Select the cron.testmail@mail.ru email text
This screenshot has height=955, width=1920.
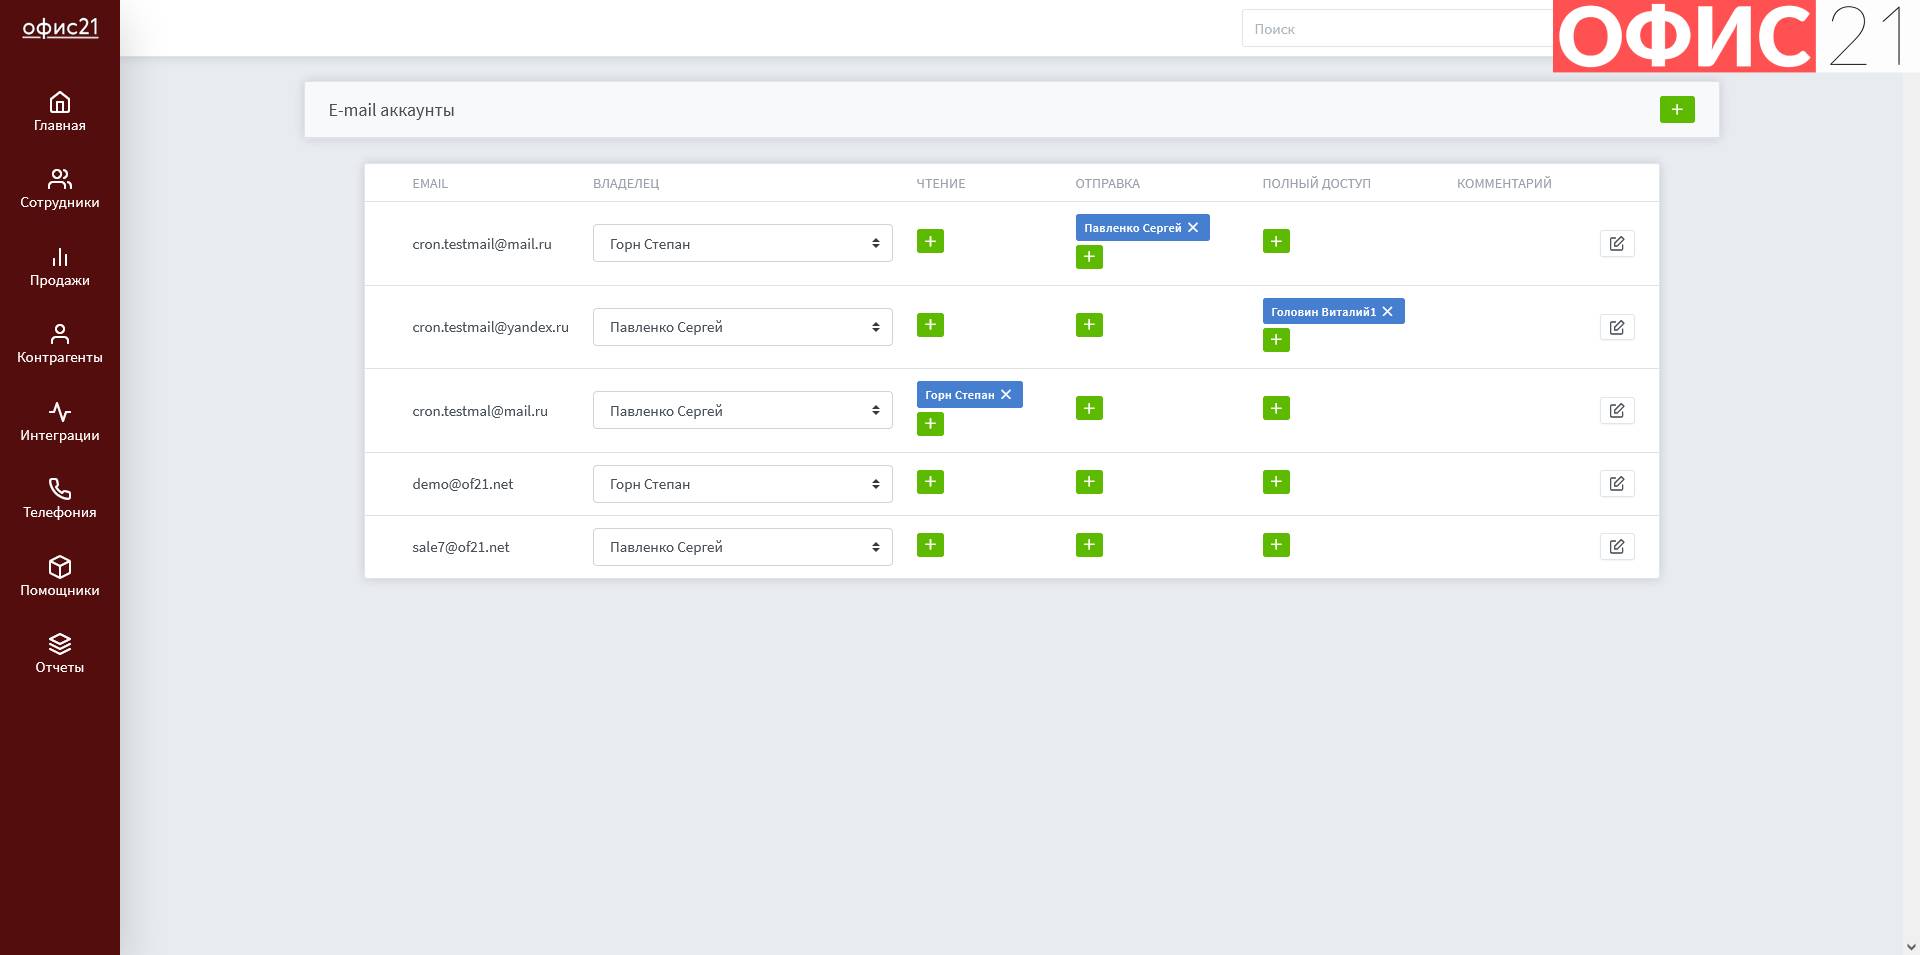tap(482, 244)
